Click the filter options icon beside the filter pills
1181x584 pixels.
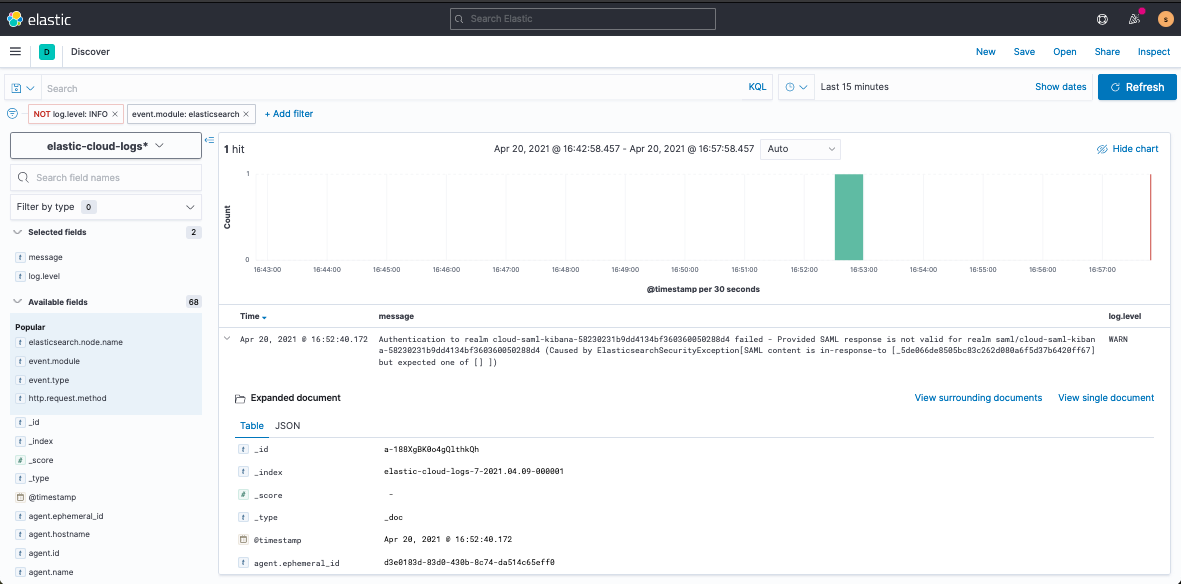12,114
